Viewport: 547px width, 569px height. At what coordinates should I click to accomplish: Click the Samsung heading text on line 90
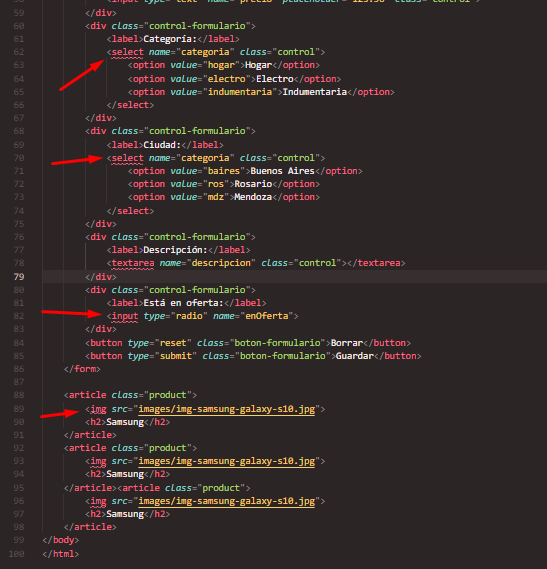click(x=125, y=422)
